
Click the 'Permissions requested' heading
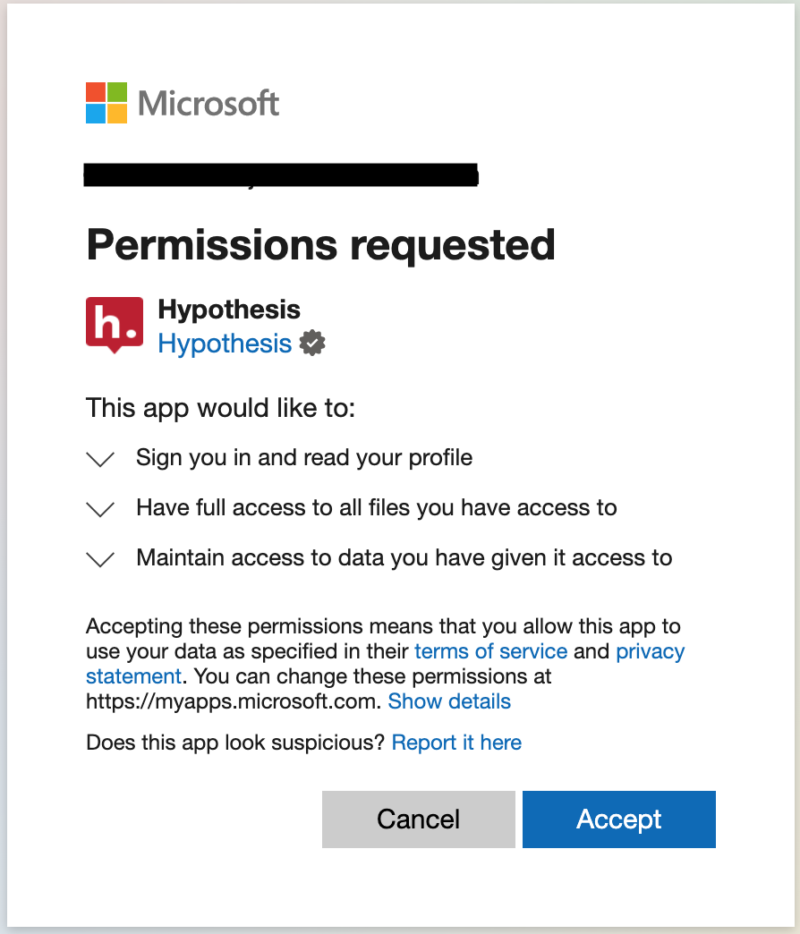pos(320,244)
